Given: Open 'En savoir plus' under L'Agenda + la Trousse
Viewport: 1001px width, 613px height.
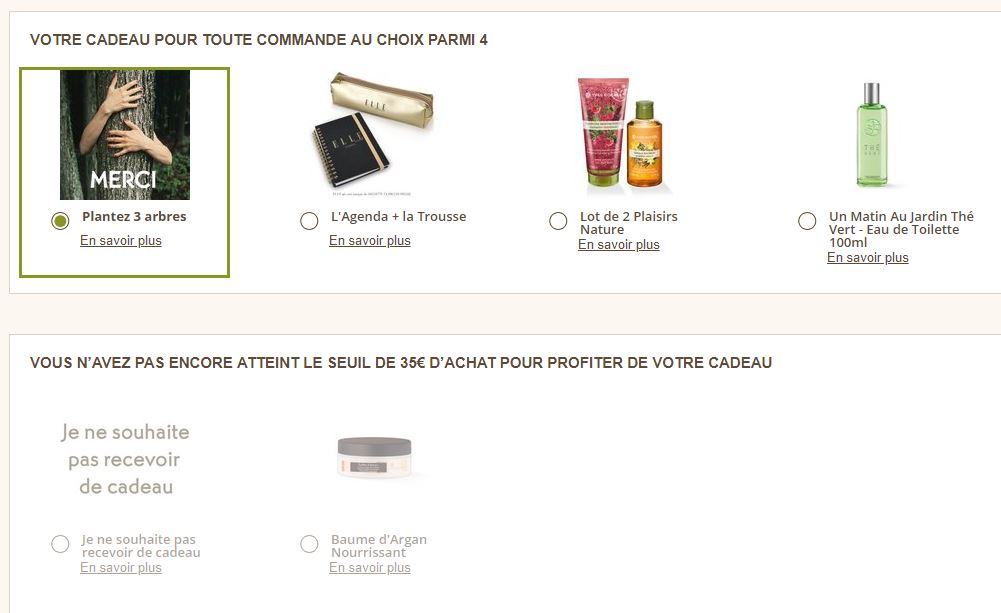Looking at the screenshot, I should [x=370, y=241].
